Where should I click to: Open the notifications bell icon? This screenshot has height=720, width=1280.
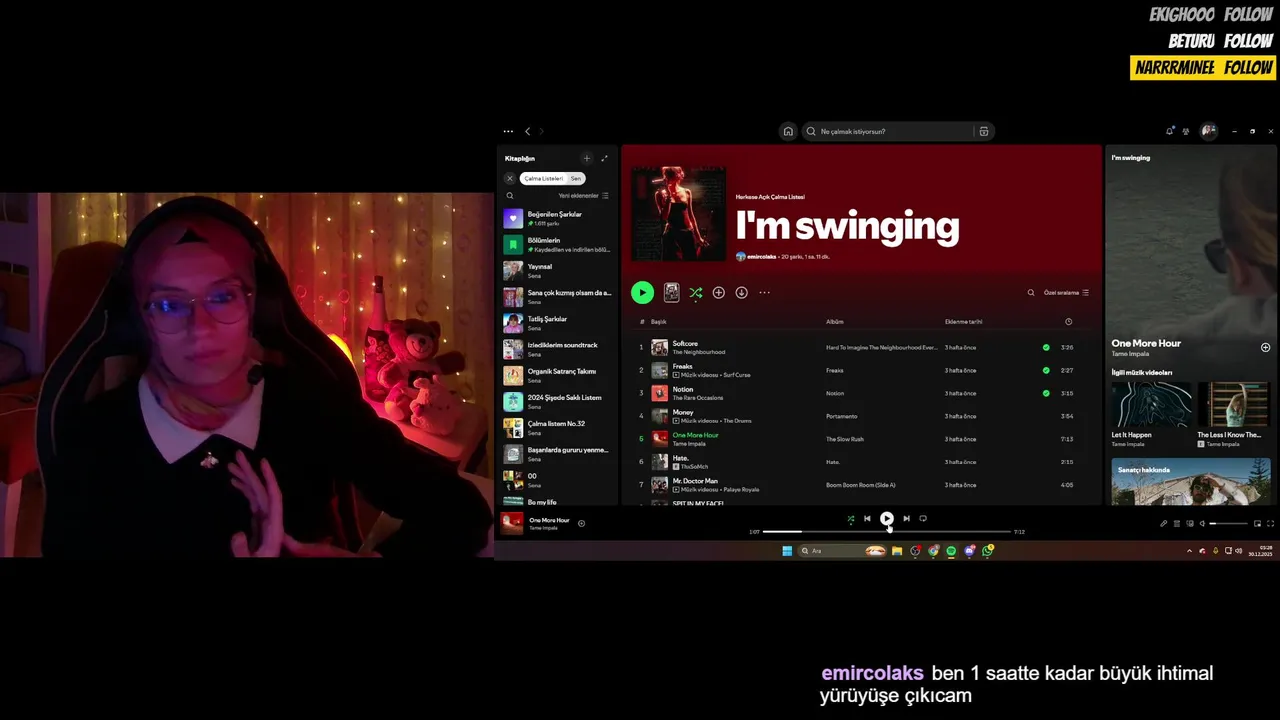point(1170,131)
